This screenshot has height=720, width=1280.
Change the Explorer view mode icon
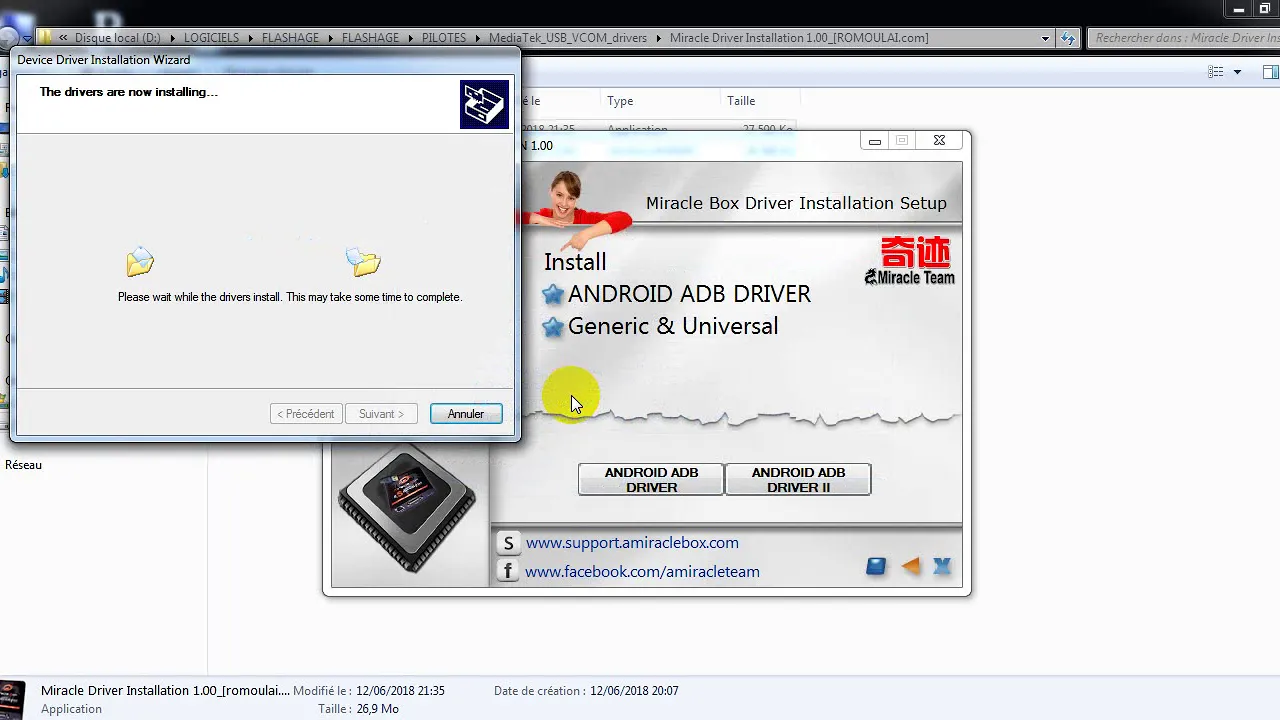(x=1216, y=72)
